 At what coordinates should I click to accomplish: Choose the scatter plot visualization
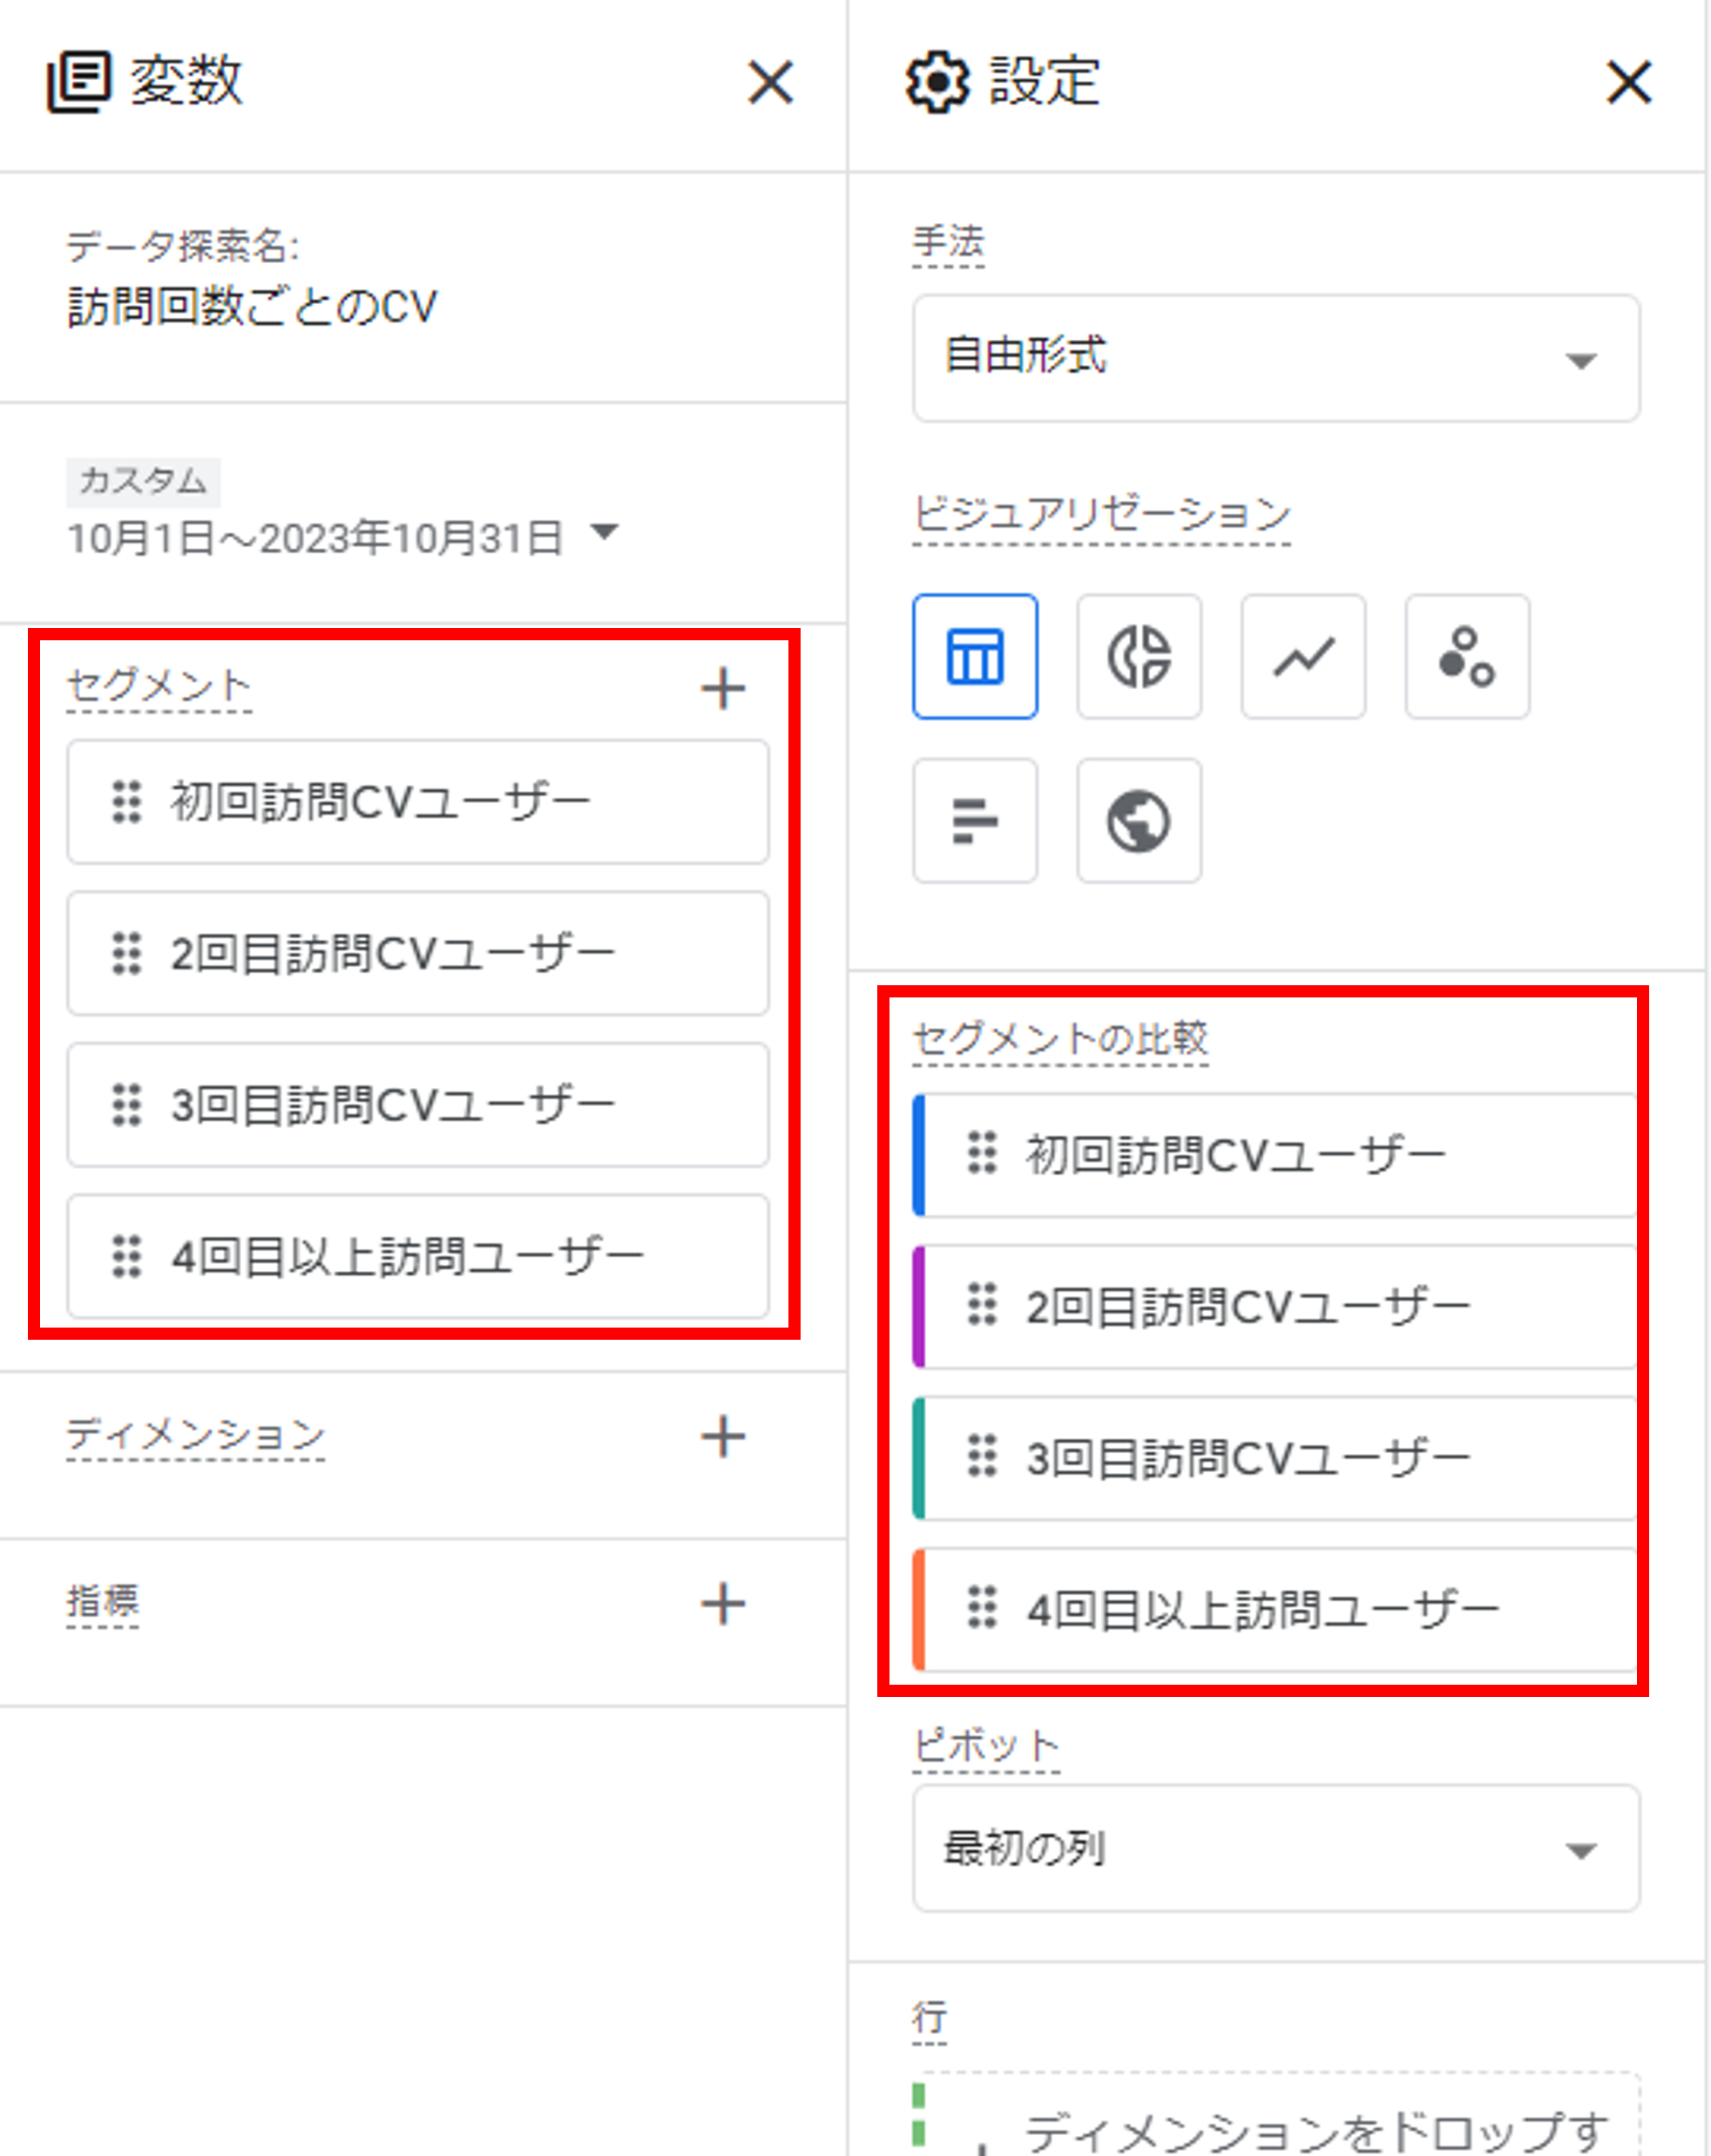(1466, 657)
